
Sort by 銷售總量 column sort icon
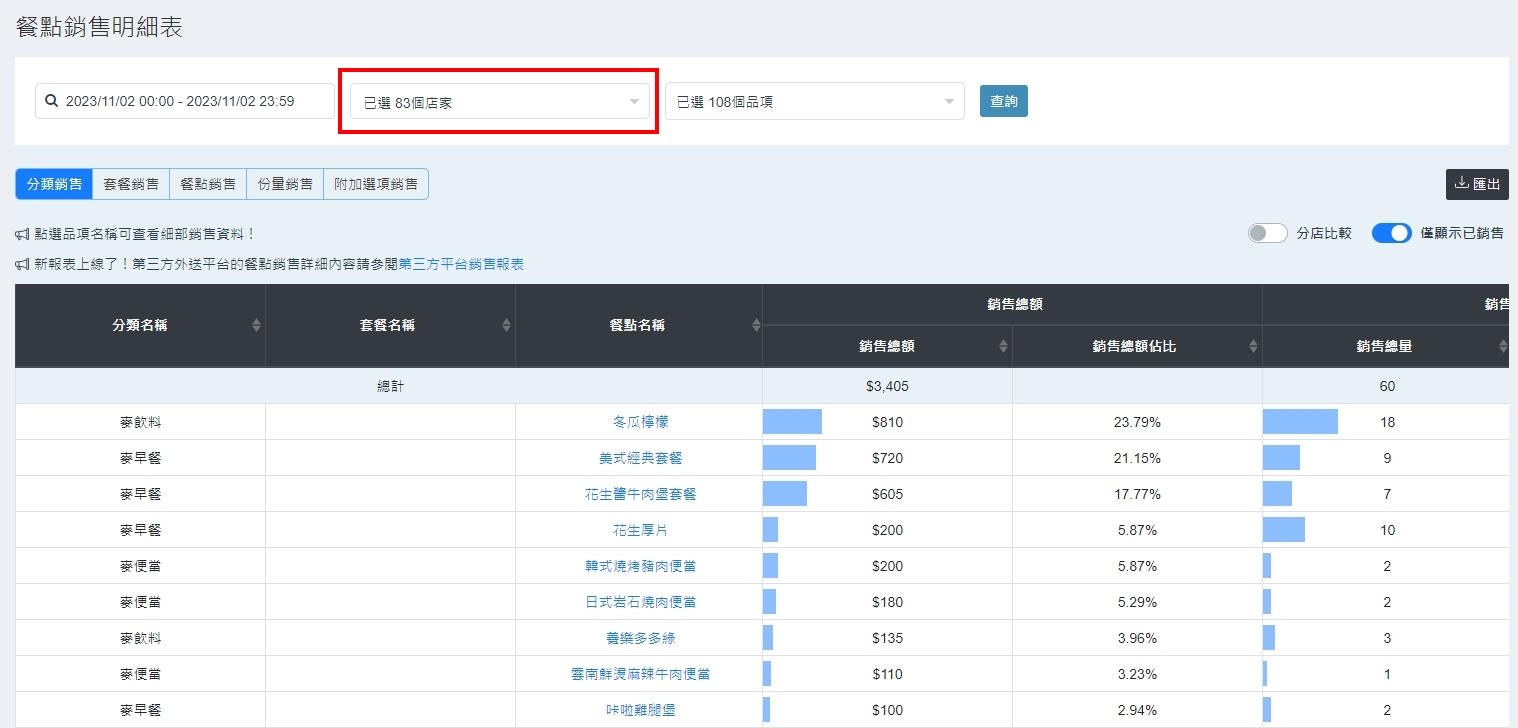1502,346
